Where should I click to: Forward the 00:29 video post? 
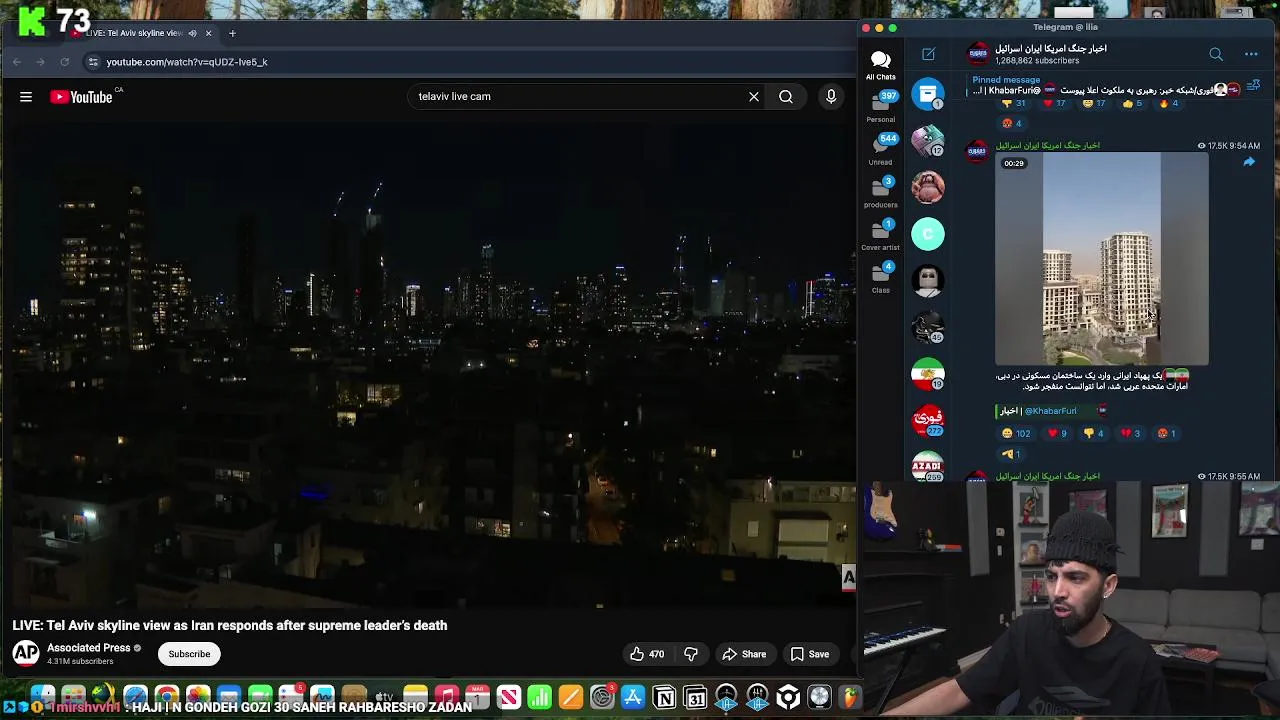[1249, 162]
